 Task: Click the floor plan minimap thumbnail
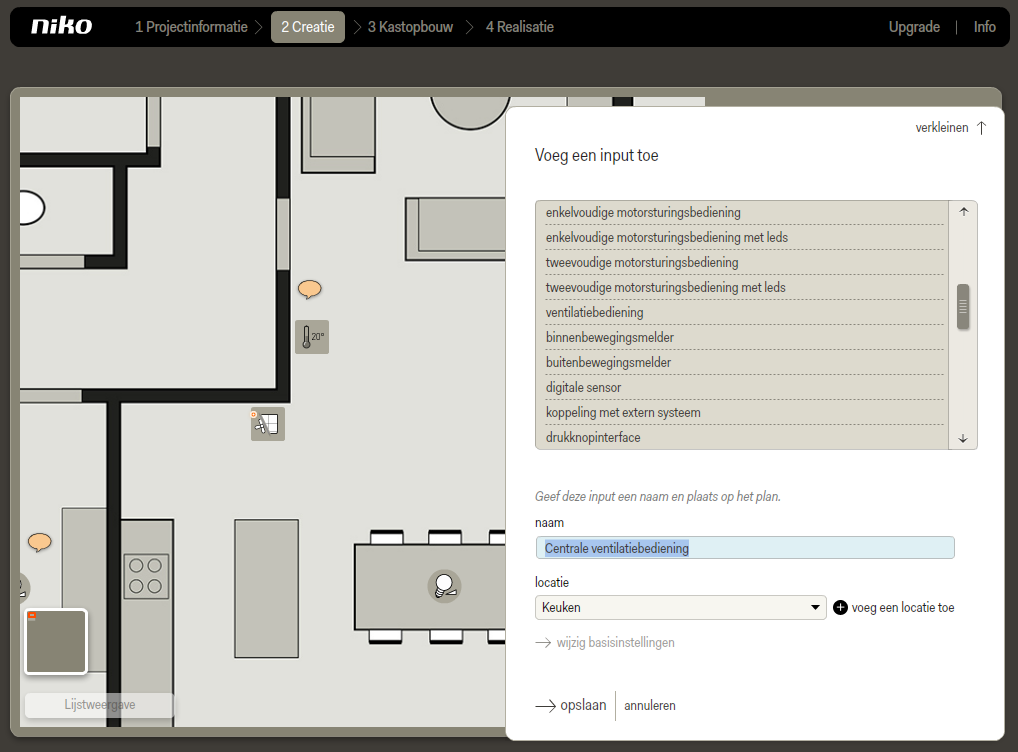pos(56,642)
